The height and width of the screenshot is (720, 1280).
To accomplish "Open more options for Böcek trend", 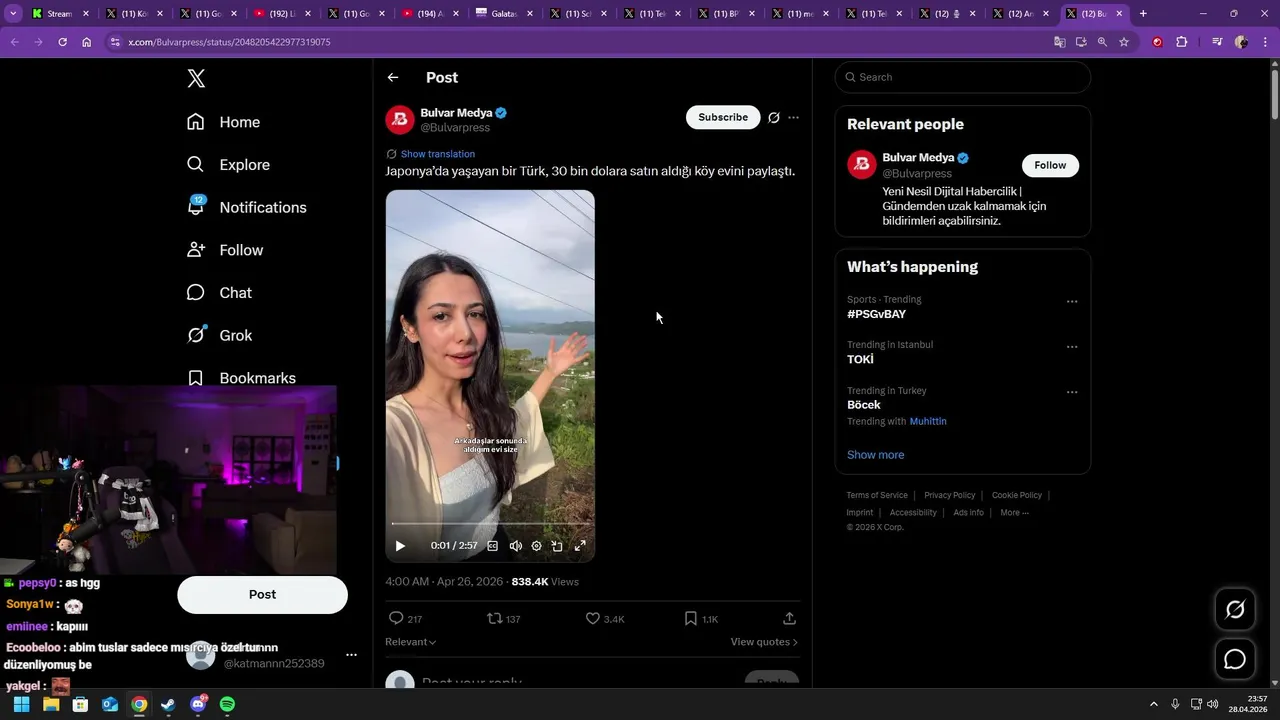I will (x=1072, y=392).
